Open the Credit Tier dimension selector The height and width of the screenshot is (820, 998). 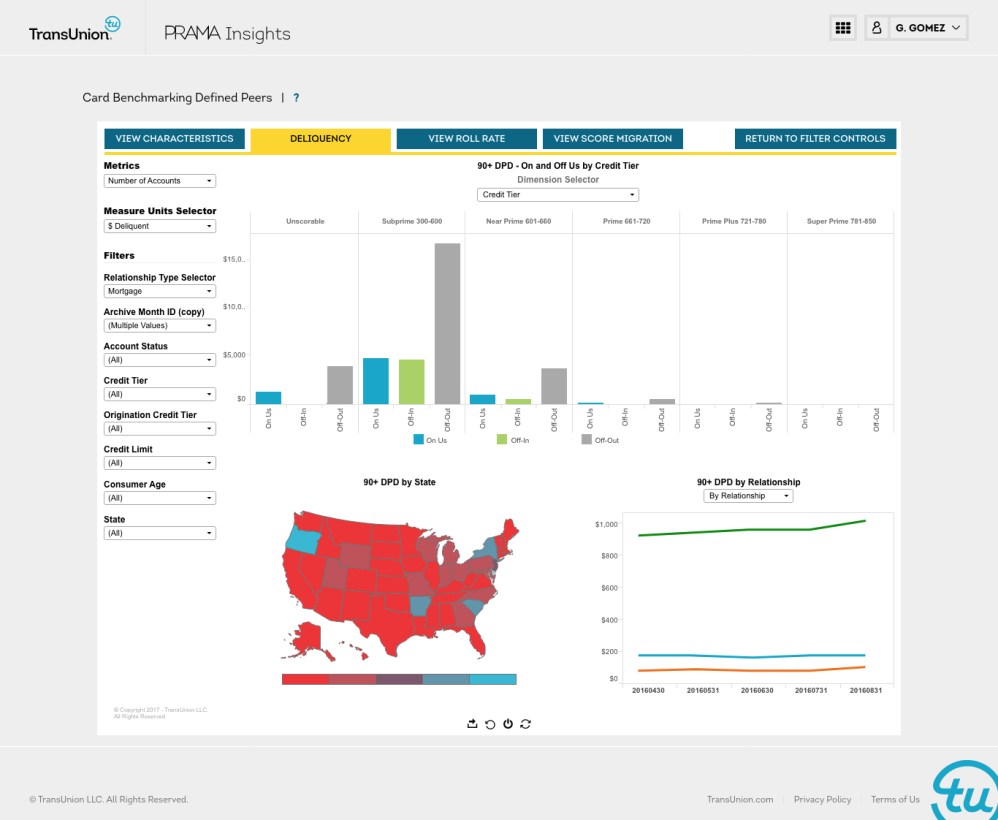click(557, 195)
